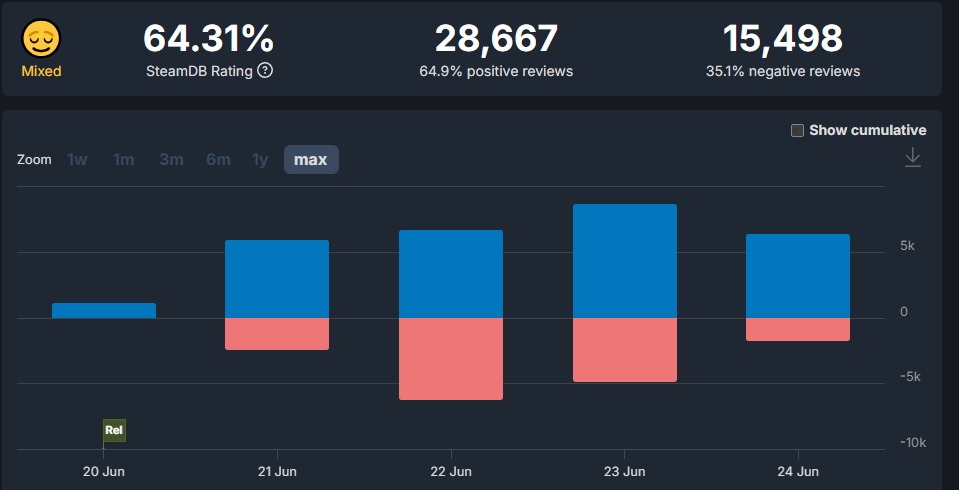Click the 21 Jun blue positive bar
Screen dimensions: 959x490
click(277, 279)
